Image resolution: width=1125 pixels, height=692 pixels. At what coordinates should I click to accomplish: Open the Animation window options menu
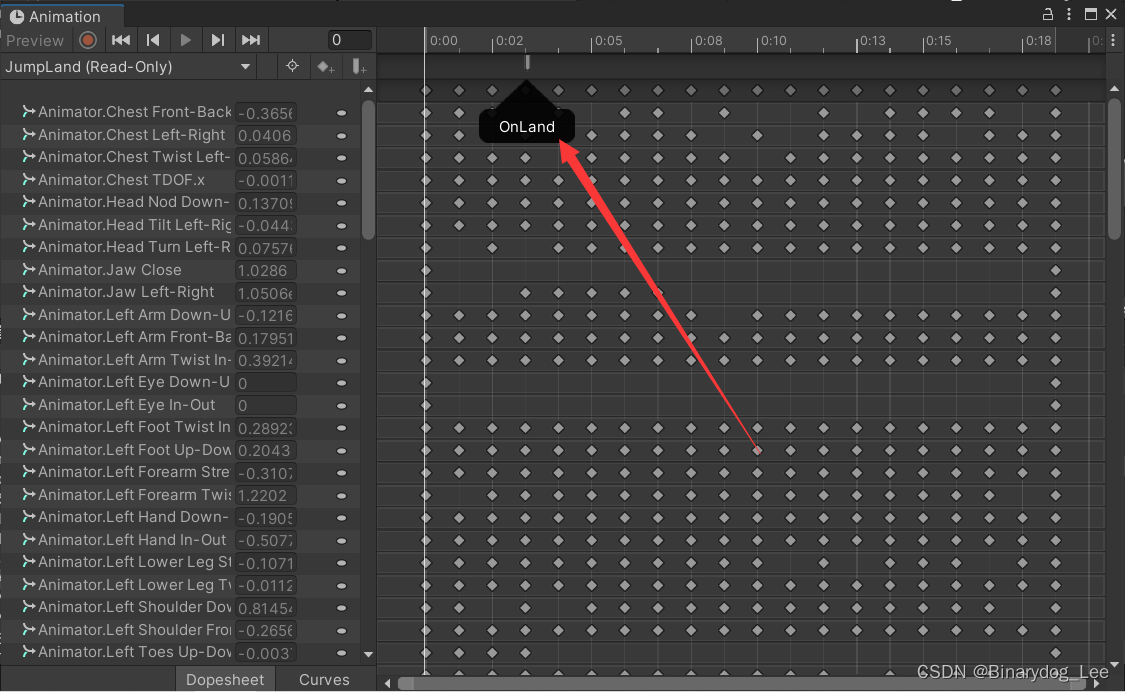coord(1069,14)
